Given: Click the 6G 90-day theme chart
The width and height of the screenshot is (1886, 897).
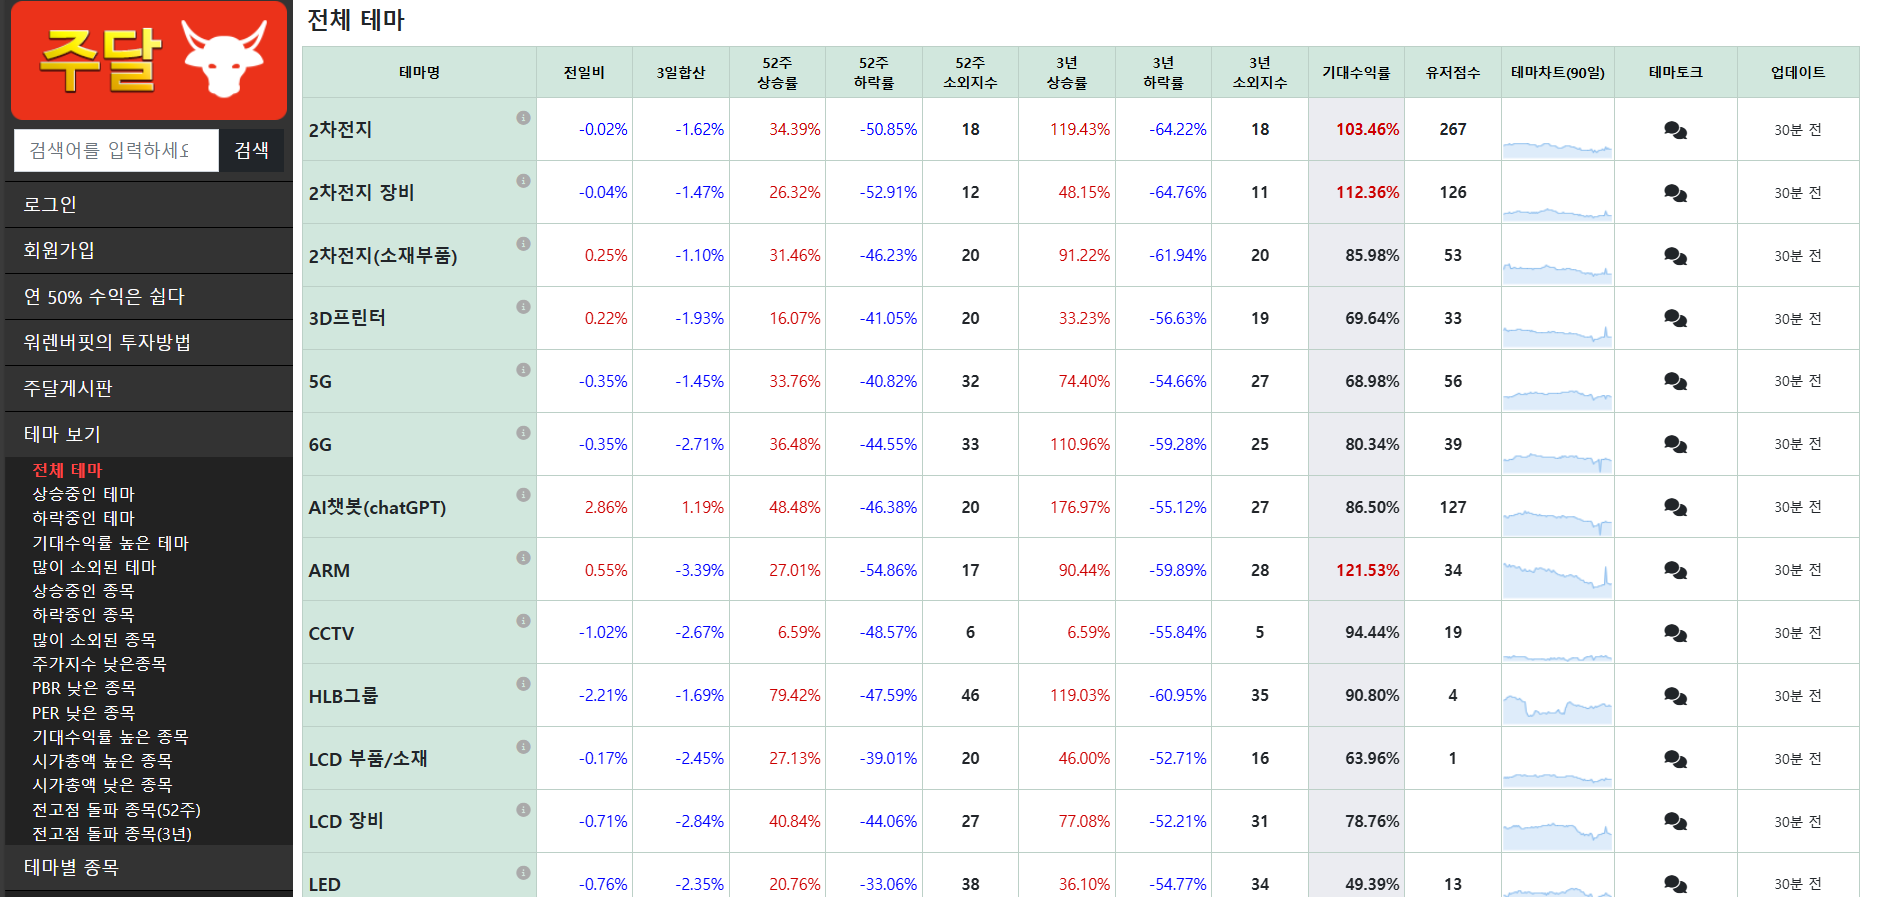Looking at the screenshot, I should coord(1557,445).
